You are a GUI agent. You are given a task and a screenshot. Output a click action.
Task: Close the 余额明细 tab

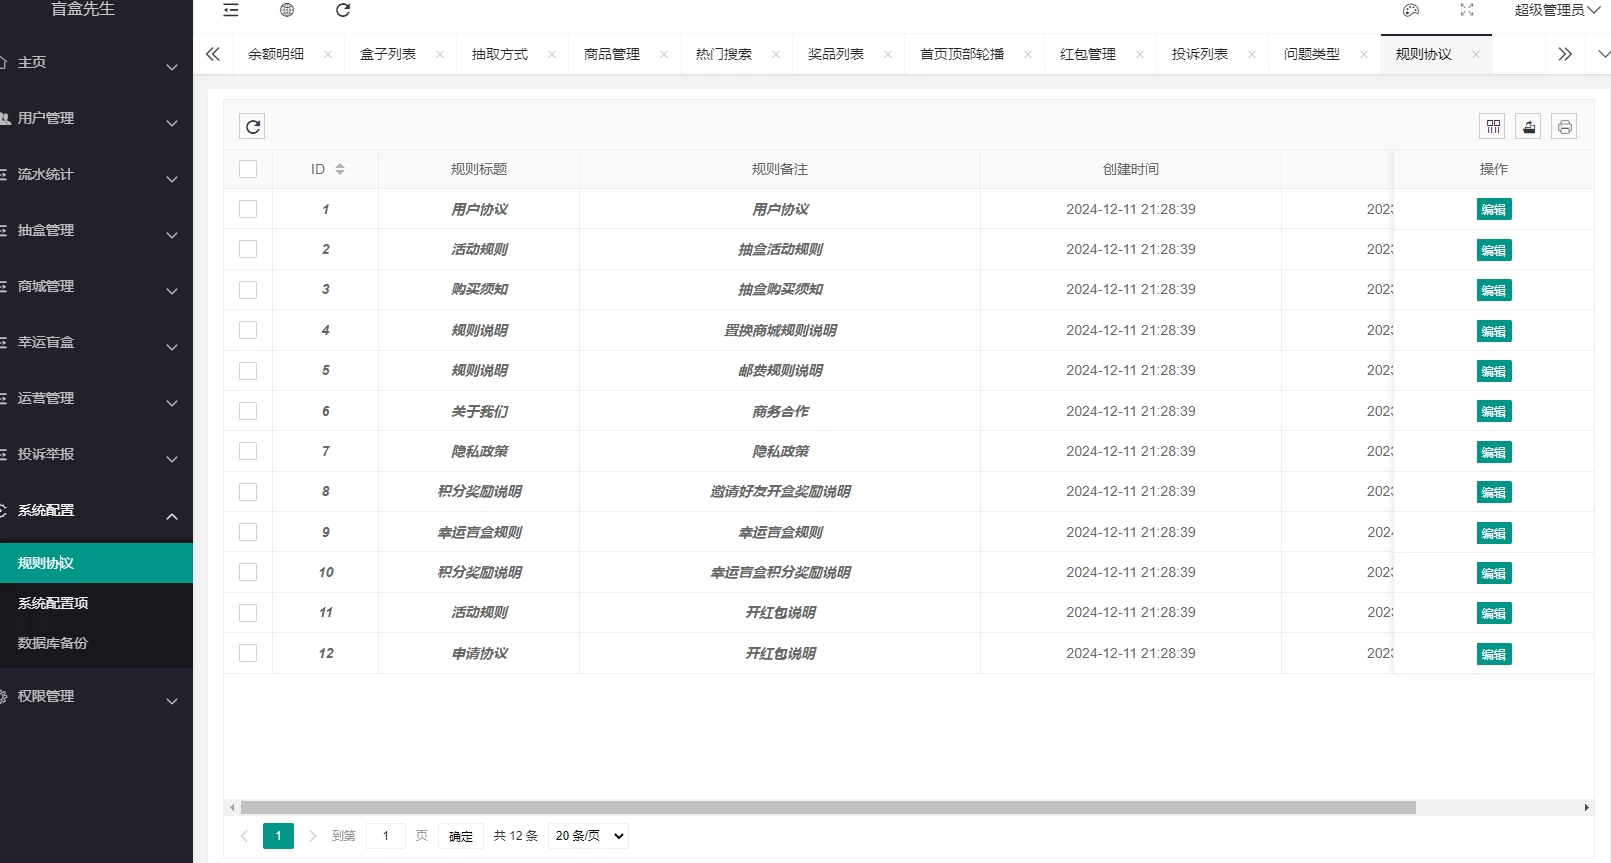pyautogui.click(x=328, y=54)
